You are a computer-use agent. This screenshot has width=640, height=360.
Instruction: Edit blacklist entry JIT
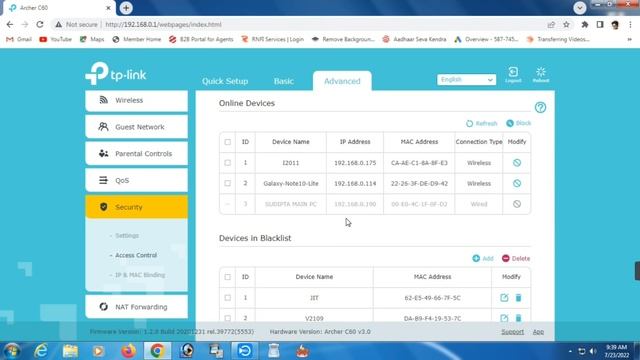pyautogui.click(x=504, y=298)
